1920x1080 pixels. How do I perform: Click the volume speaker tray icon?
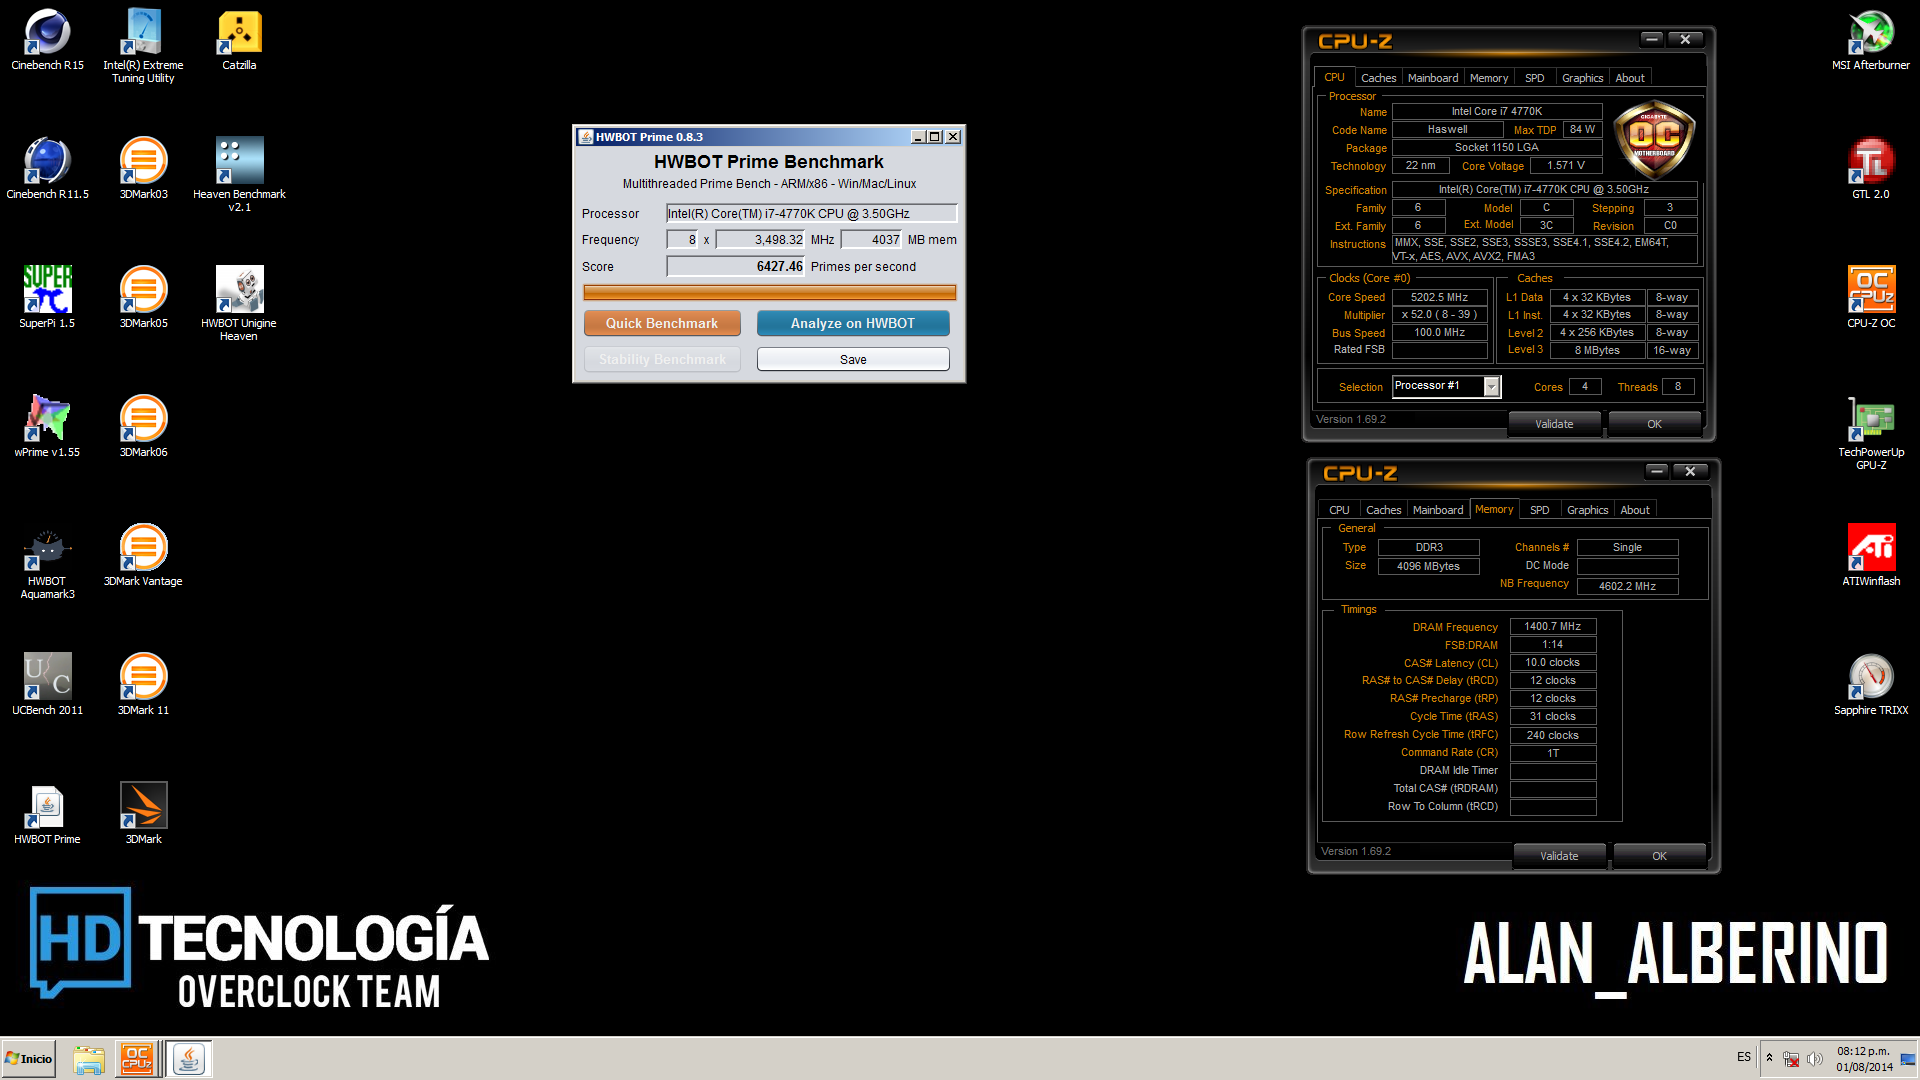(1814, 1059)
